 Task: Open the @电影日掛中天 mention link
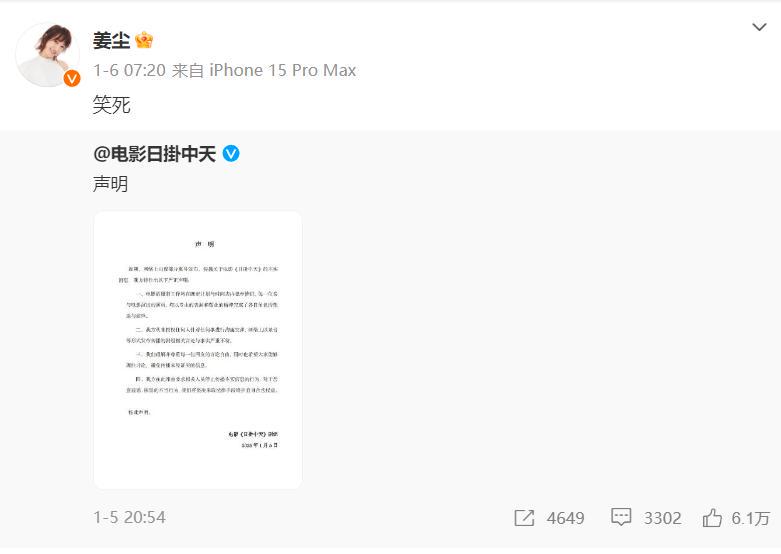[x=154, y=153]
